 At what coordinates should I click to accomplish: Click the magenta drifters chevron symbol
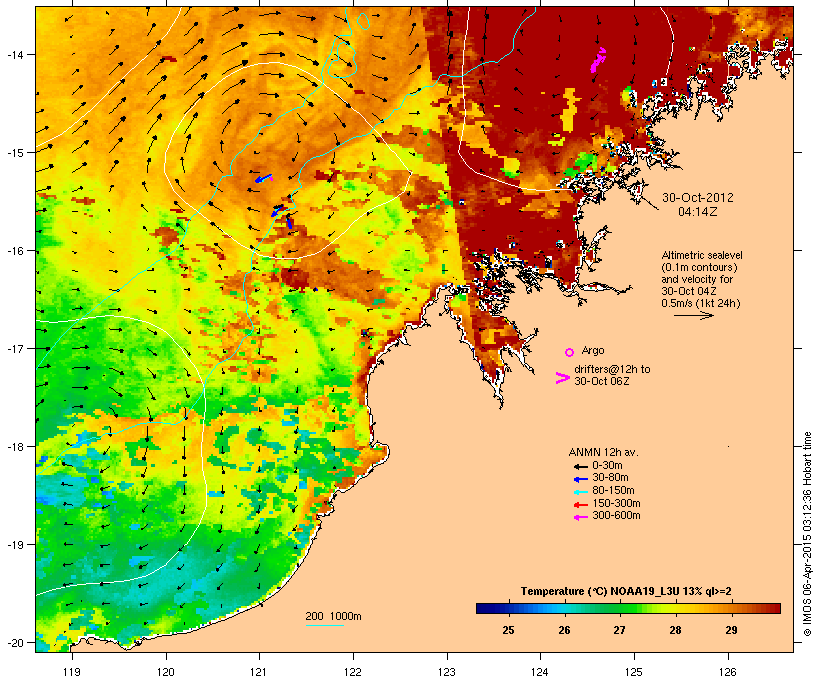click(562, 378)
